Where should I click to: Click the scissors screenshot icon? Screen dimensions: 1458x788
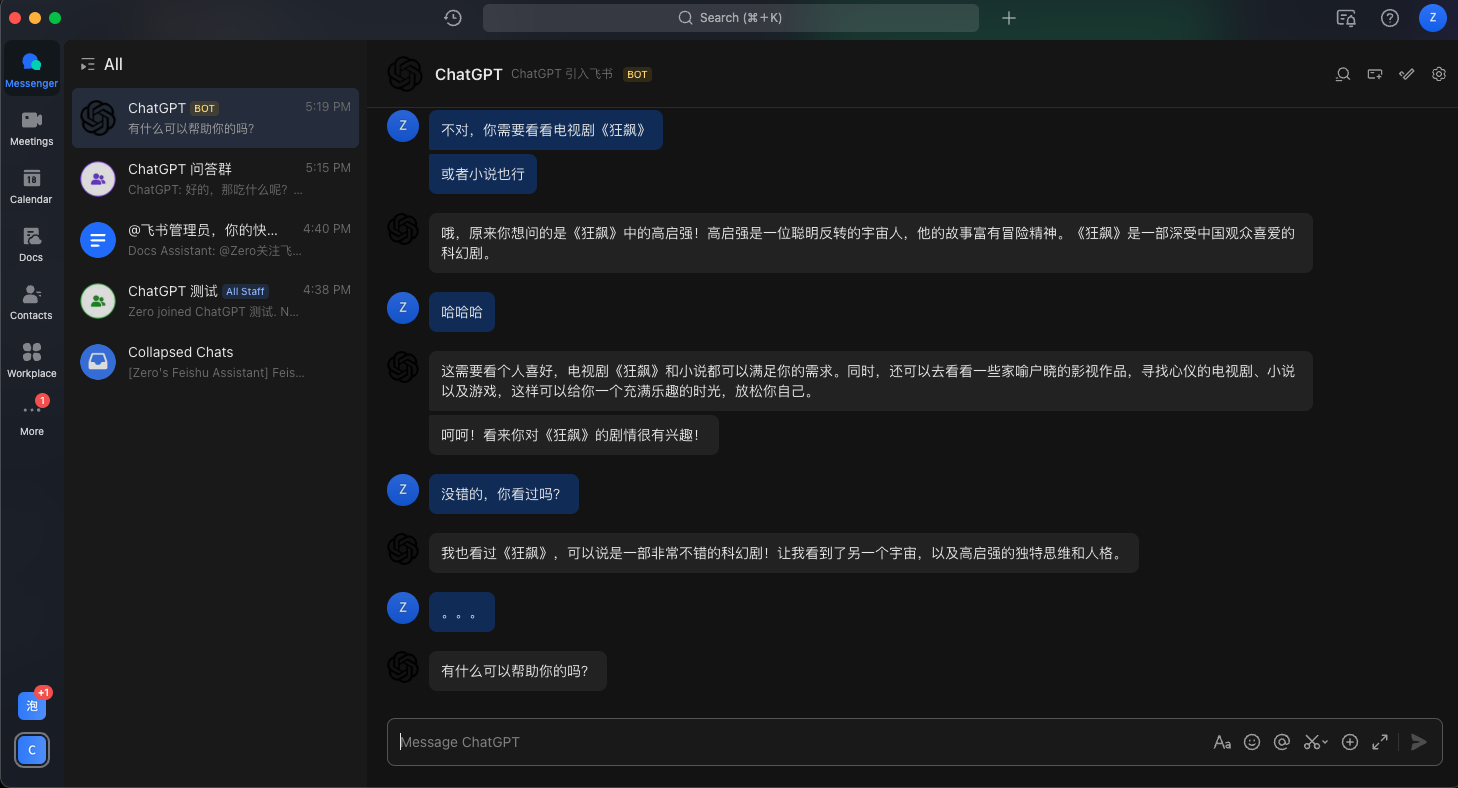[1311, 742]
